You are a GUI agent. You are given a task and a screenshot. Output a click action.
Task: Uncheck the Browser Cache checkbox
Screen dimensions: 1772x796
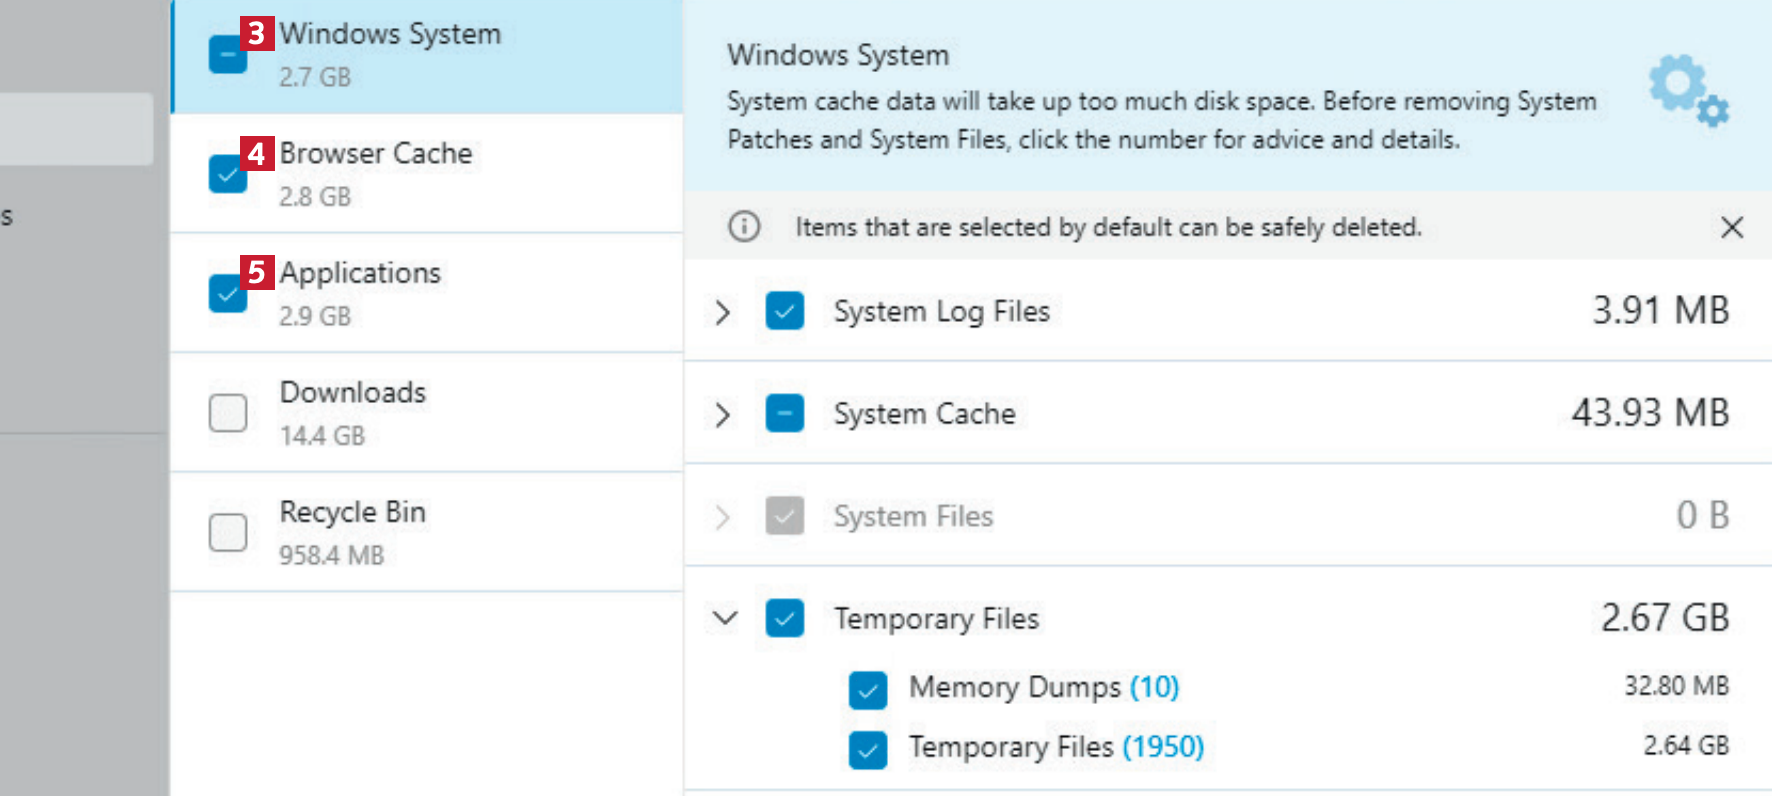coord(226,175)
